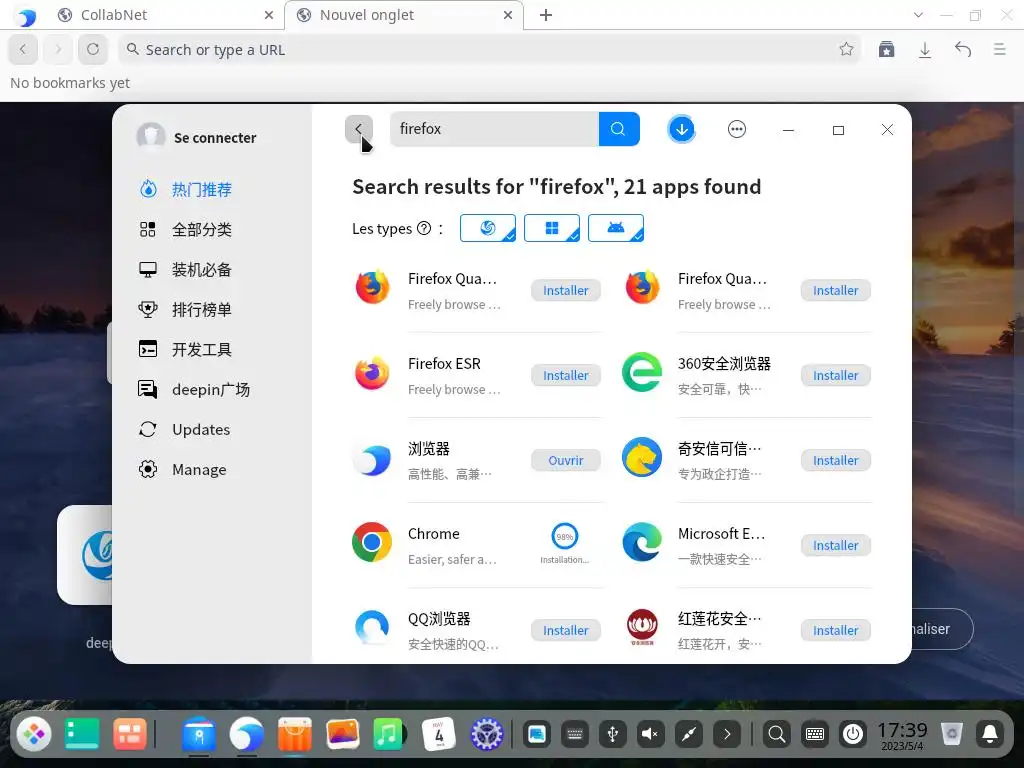Click Installer for QQ浏览器
The image size is (1024, 768).
pos(566,630)
